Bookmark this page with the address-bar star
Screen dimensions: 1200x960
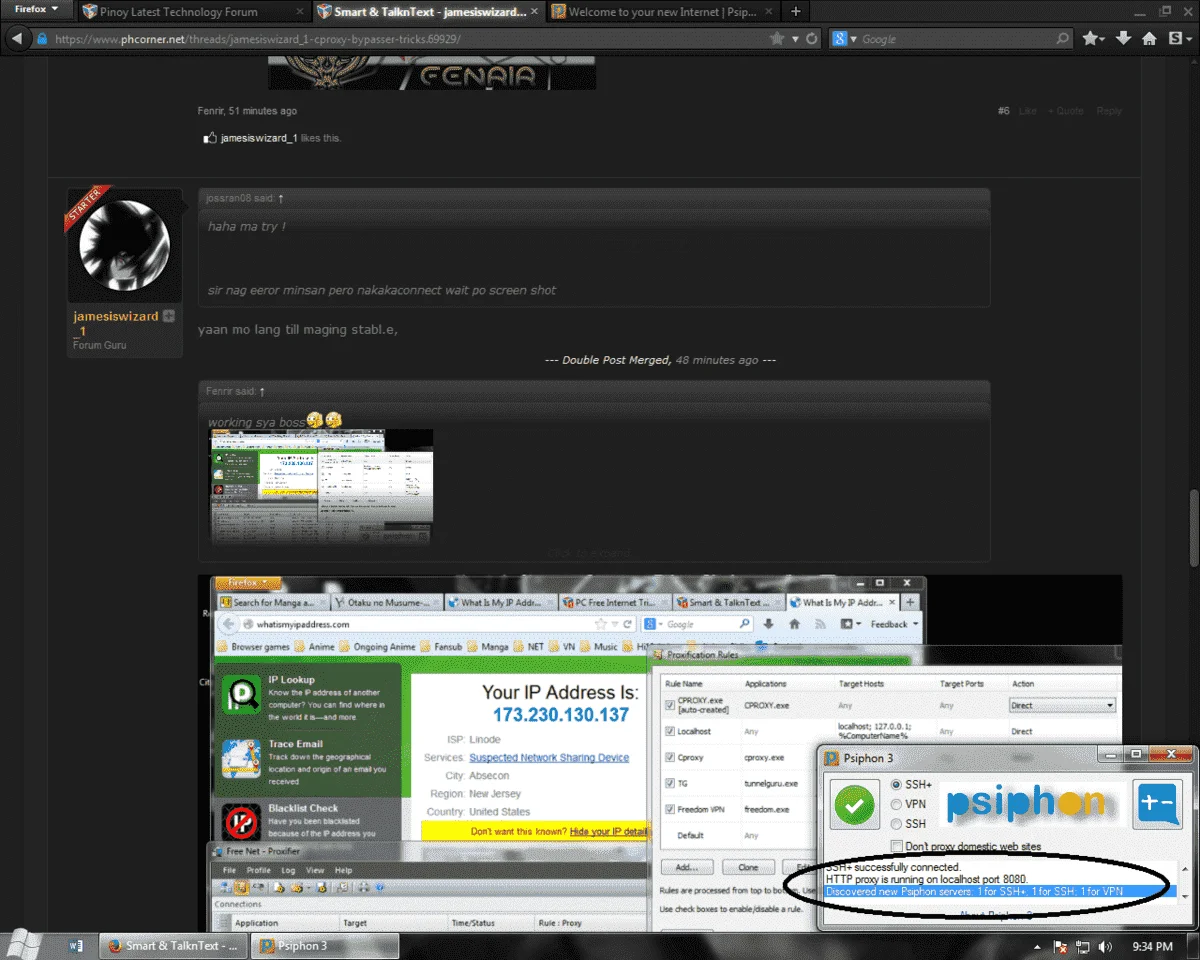(778, 39)
